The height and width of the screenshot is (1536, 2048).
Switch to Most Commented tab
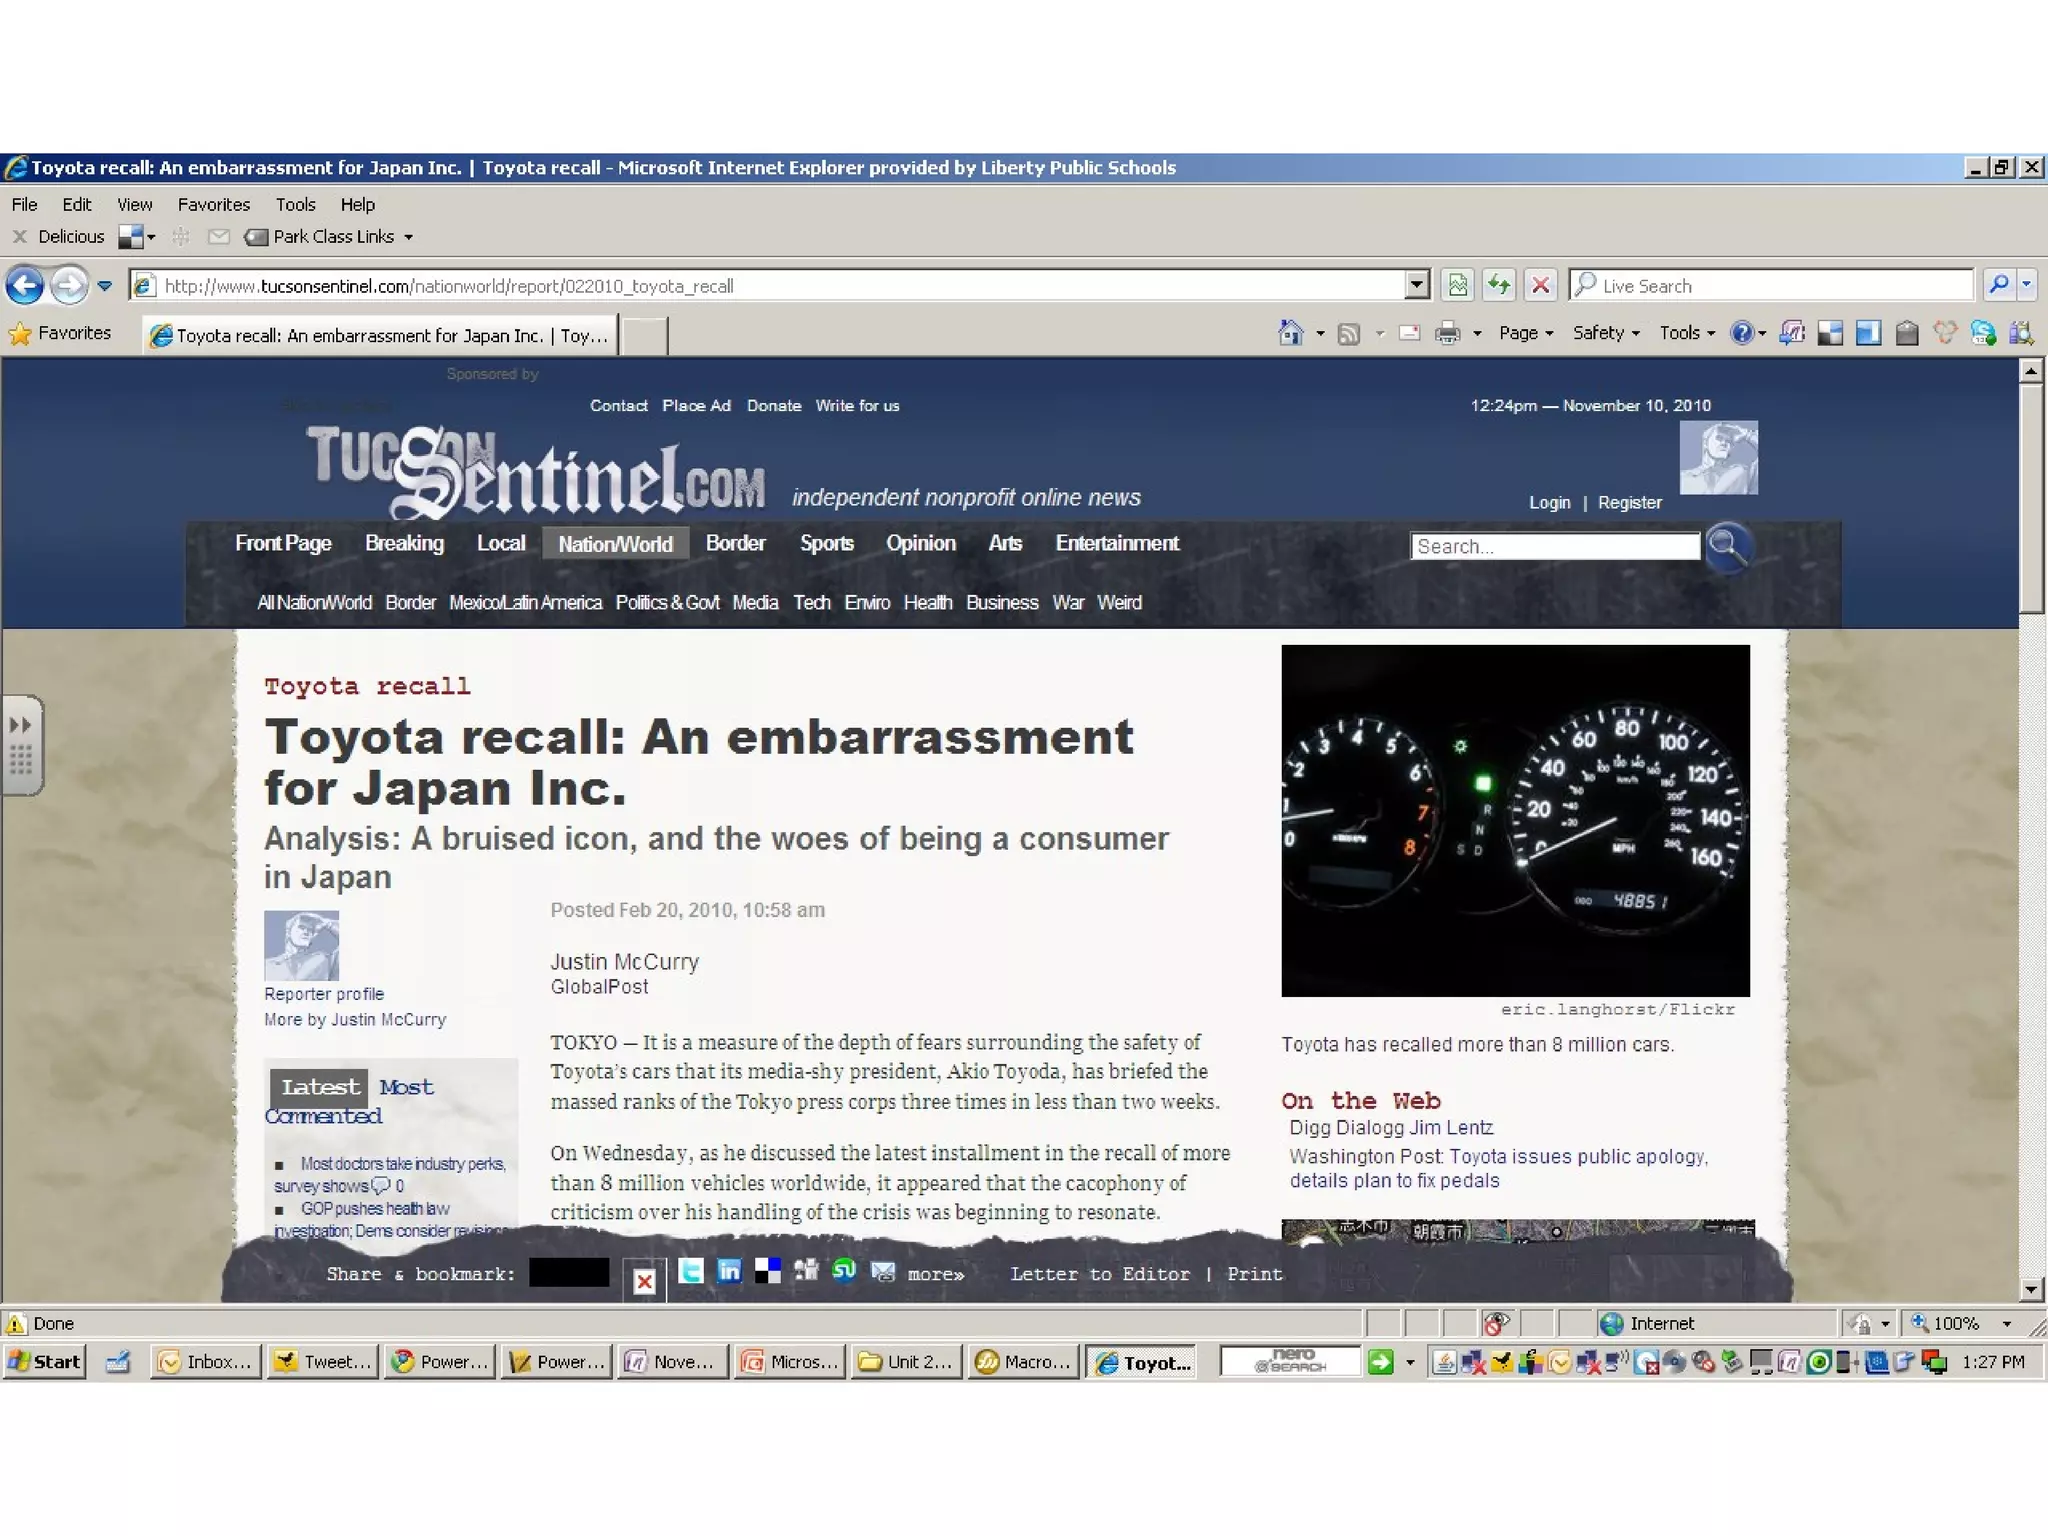405,1088
